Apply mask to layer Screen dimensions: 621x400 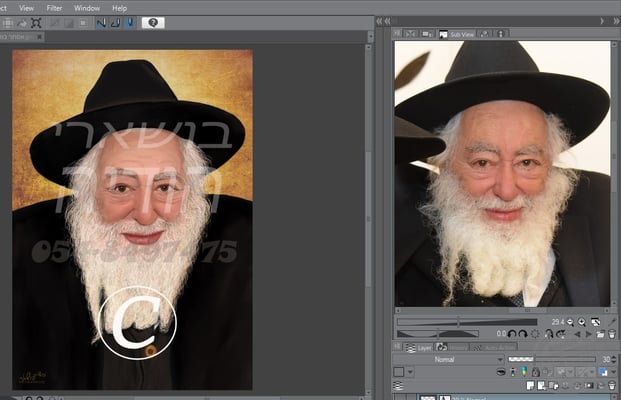click(601, 386)
